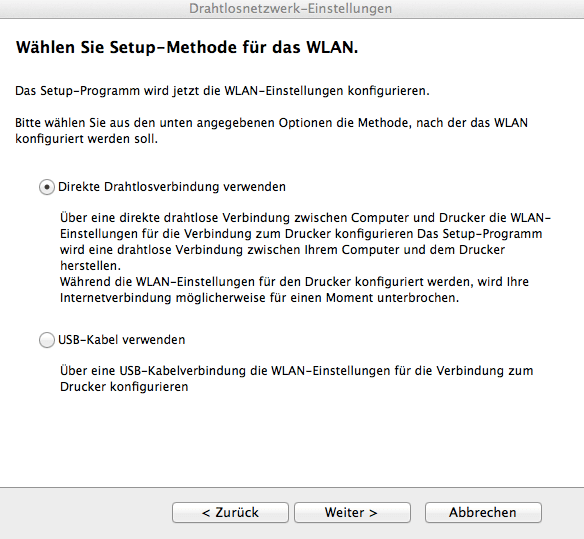Click the instruction line starting Bitte wählen Sie
Image resolution: width=584 pixels, height=539 pixels.
pos(272,123)
